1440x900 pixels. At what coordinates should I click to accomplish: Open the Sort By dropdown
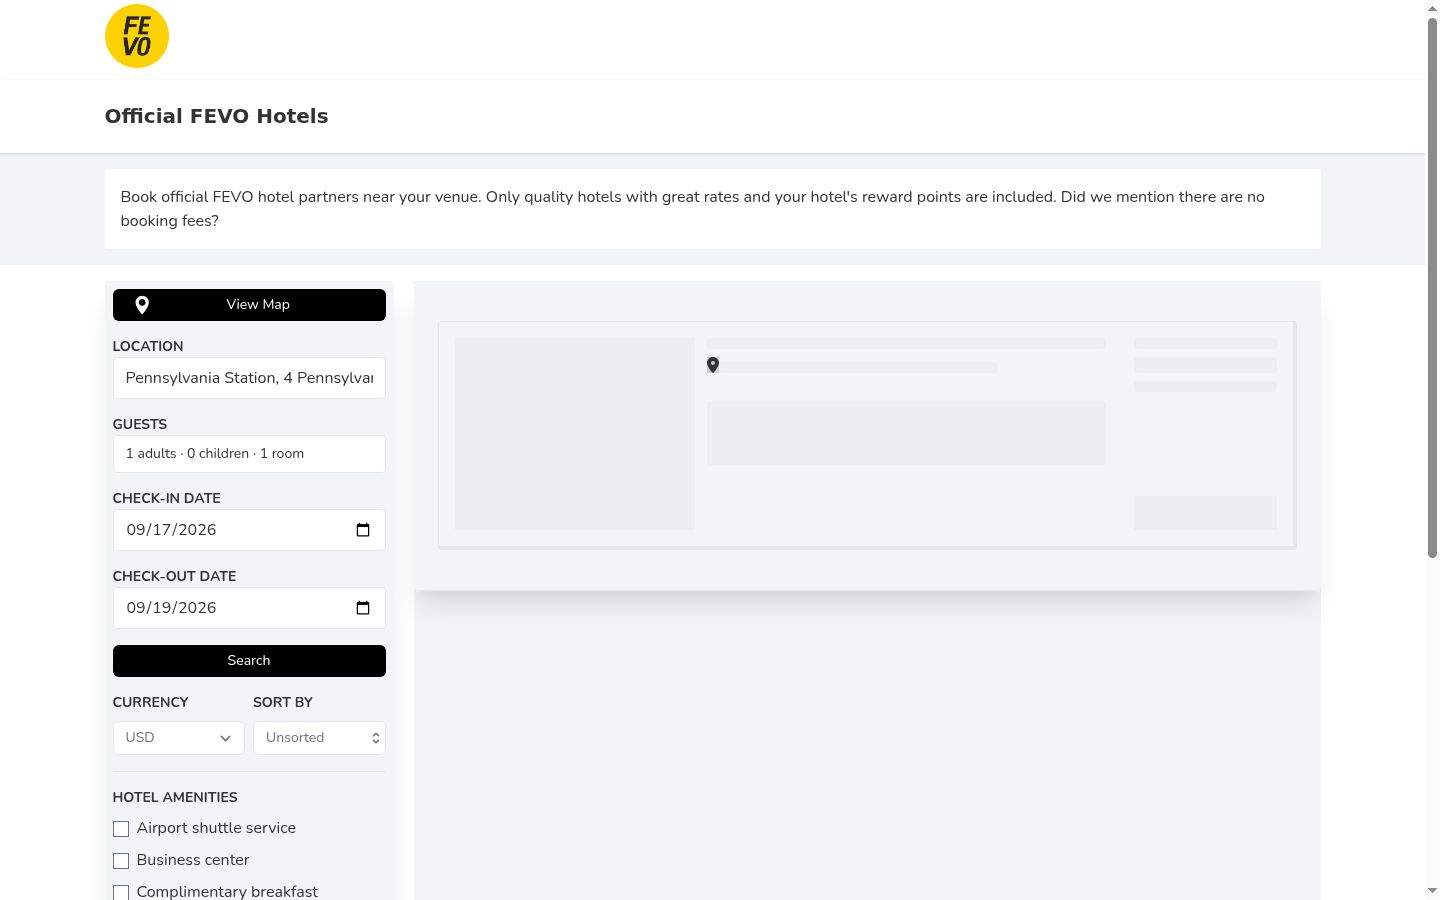[319, 738]
